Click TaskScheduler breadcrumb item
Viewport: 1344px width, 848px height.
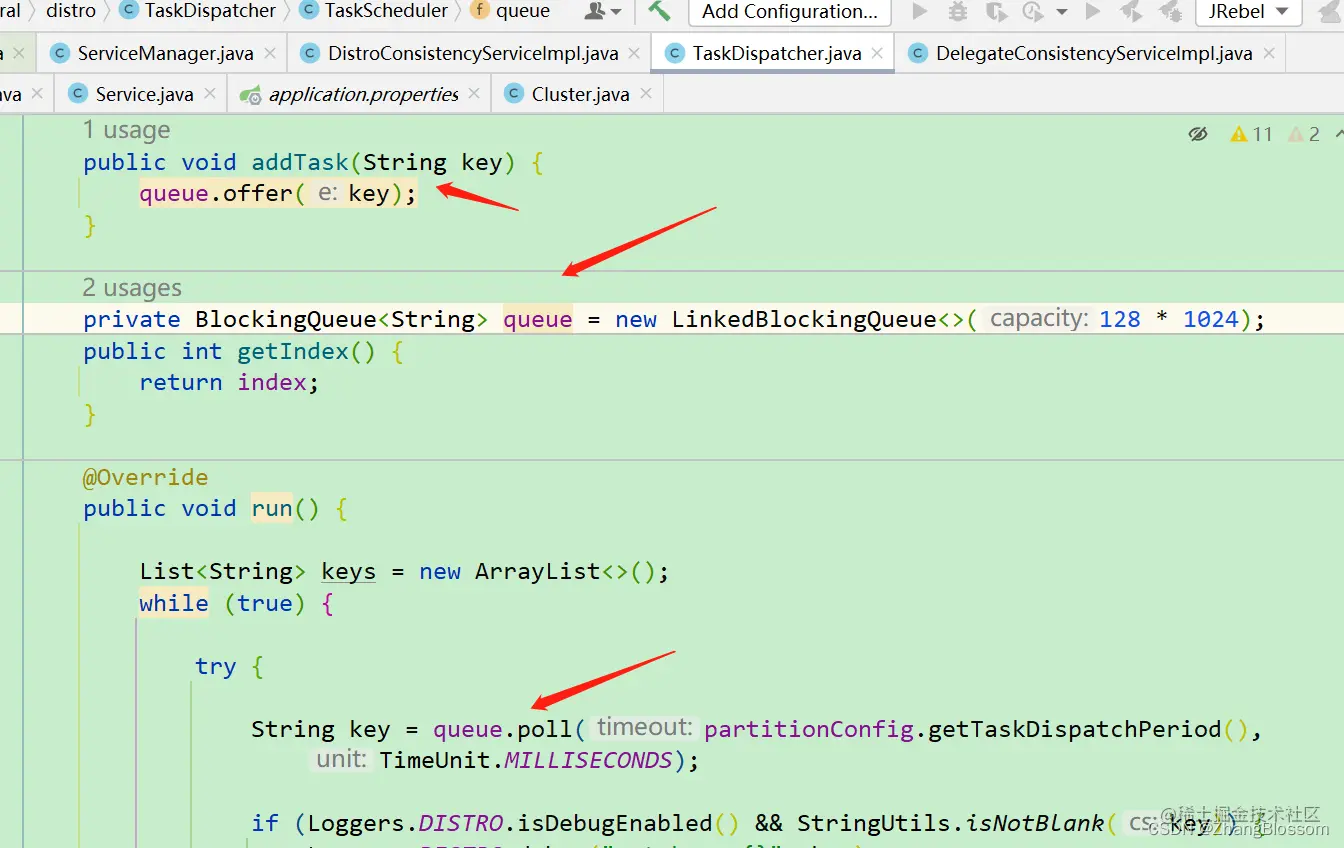point(386,11)
